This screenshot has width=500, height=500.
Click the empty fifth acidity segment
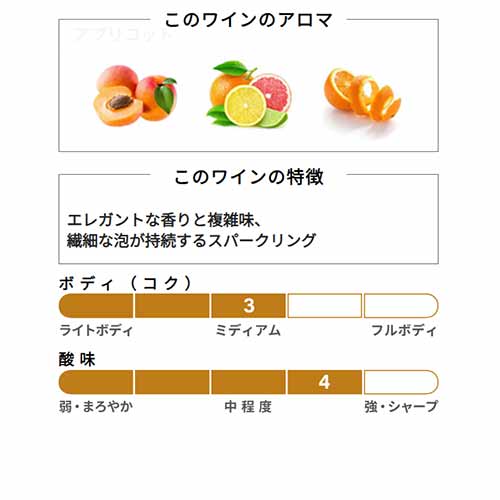pos(401,382)
